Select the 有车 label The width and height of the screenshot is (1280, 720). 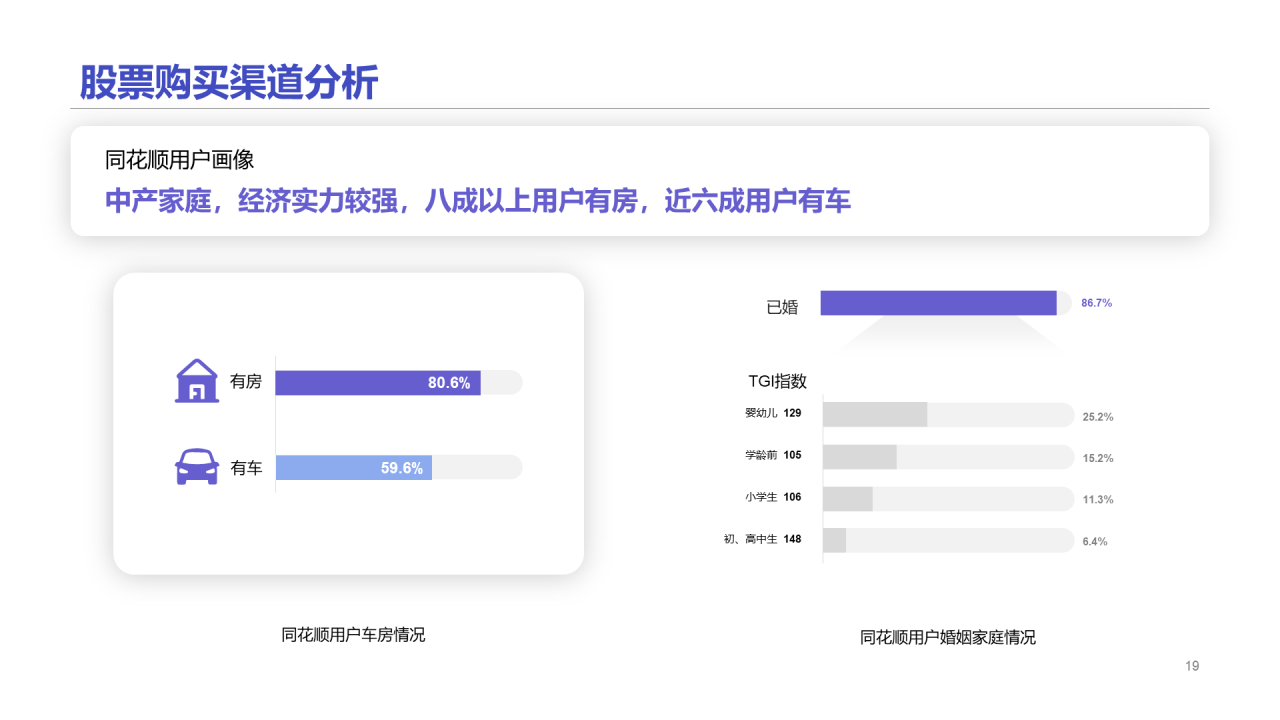[x=246, y=468]
